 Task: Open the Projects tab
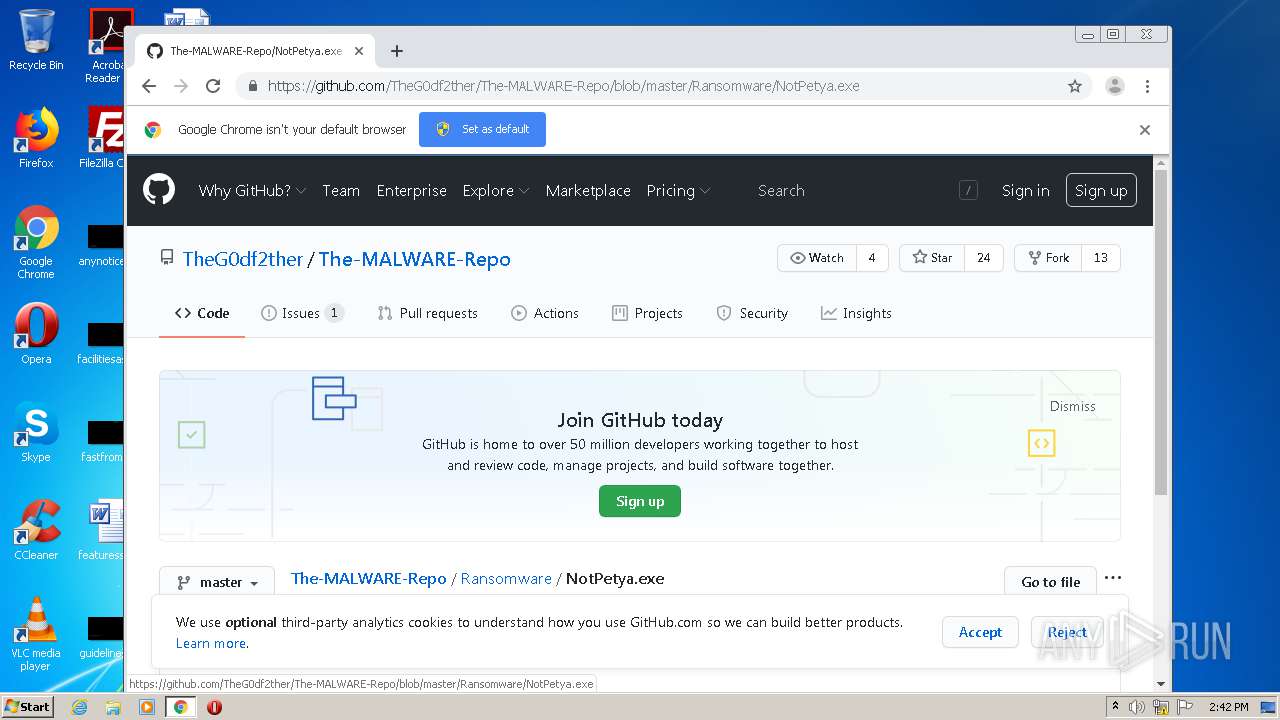648,313
